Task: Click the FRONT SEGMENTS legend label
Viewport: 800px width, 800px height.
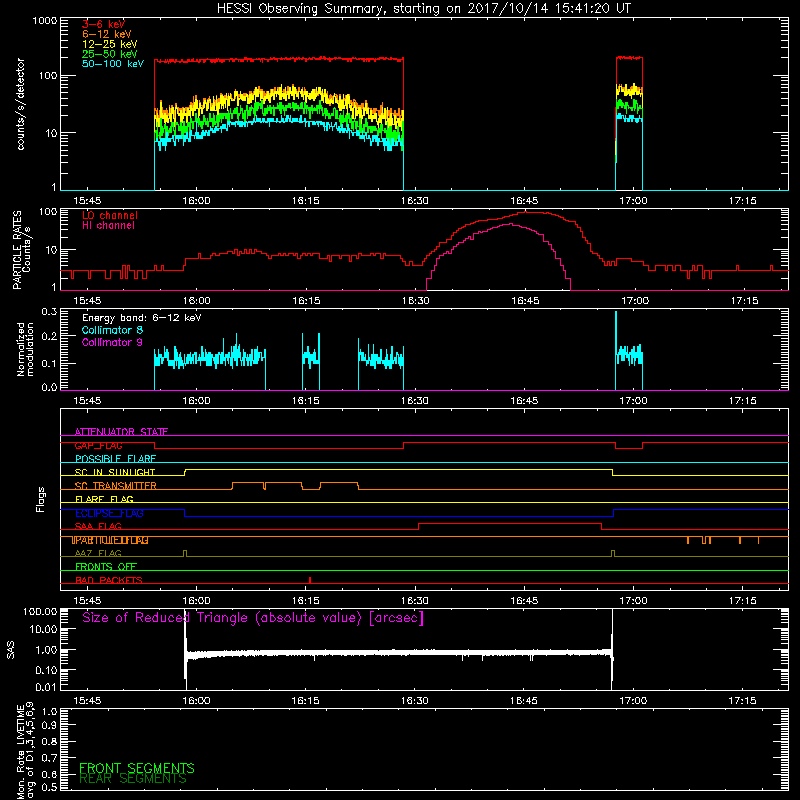Action: [137, 768]
